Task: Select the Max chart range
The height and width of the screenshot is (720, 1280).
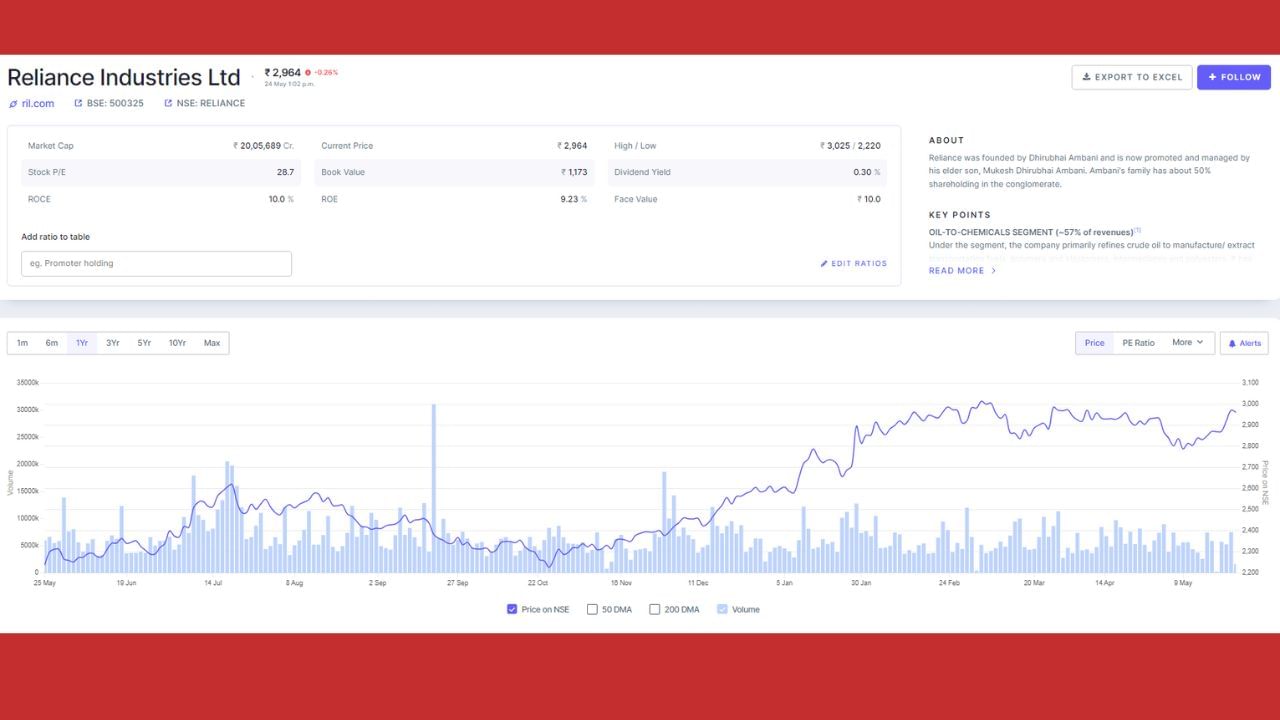Action: (x=212, y=343)
